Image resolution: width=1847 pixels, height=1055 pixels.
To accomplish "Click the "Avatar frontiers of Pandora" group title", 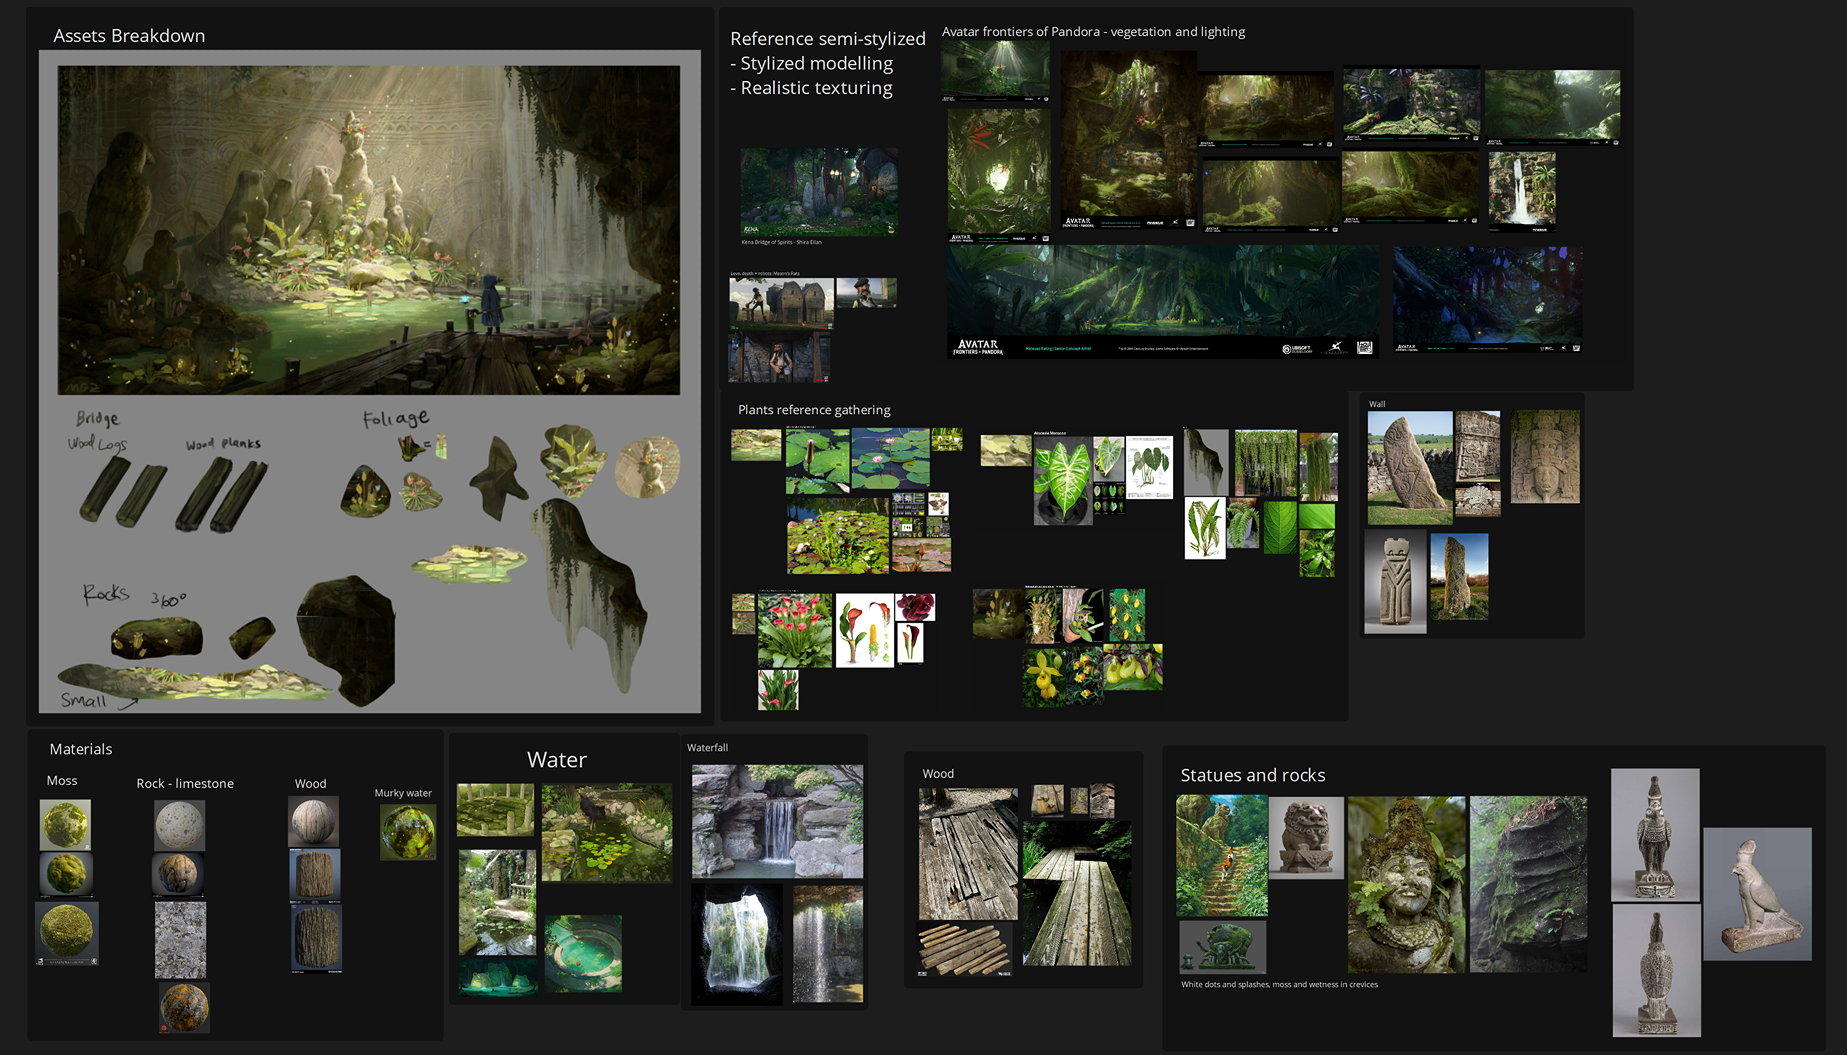I will click(1093, 32).
